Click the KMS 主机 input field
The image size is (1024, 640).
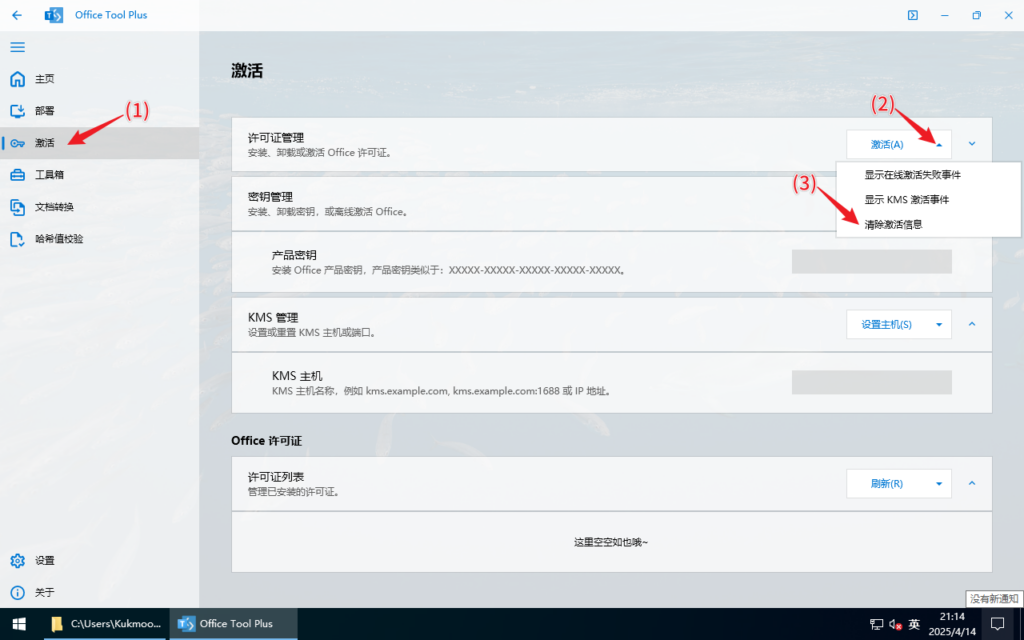(x=872, y=382)
